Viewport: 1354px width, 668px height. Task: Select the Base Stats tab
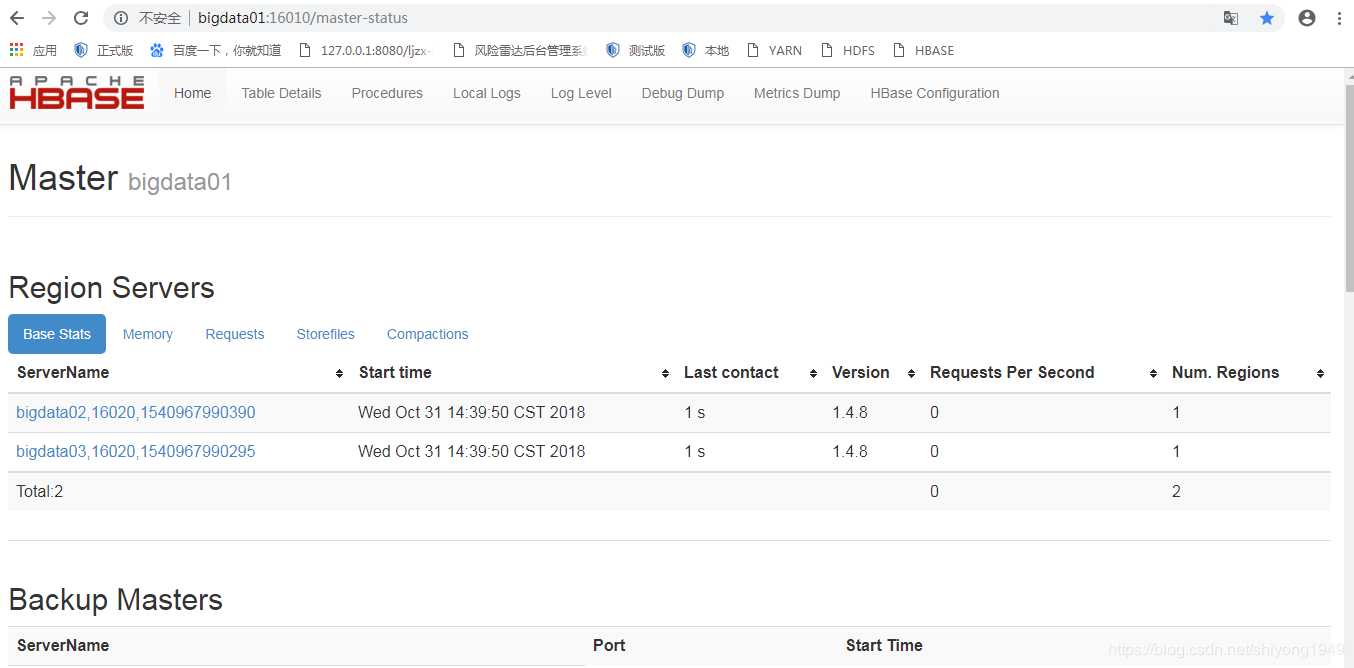pos(57,334)
